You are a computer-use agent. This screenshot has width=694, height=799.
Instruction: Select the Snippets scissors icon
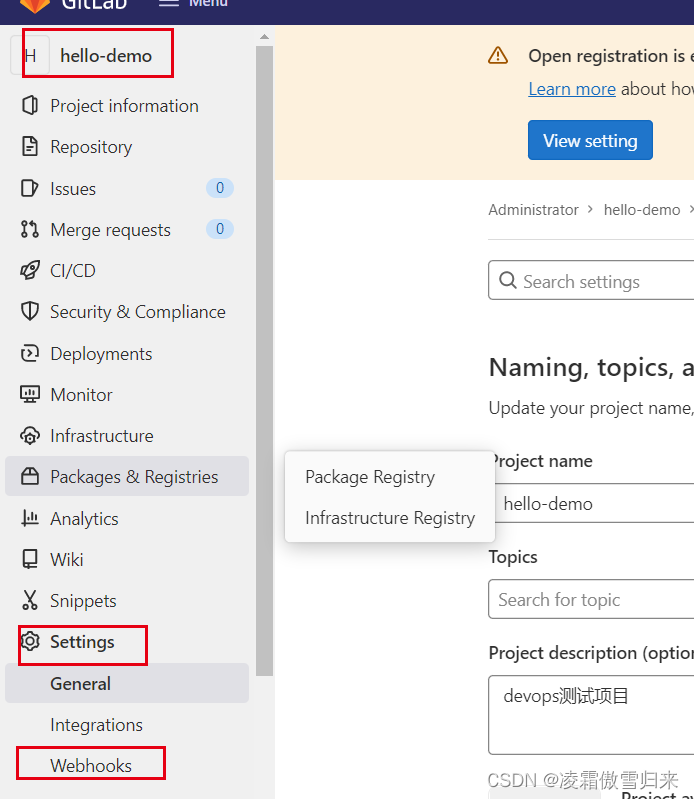tap(30, 601)
